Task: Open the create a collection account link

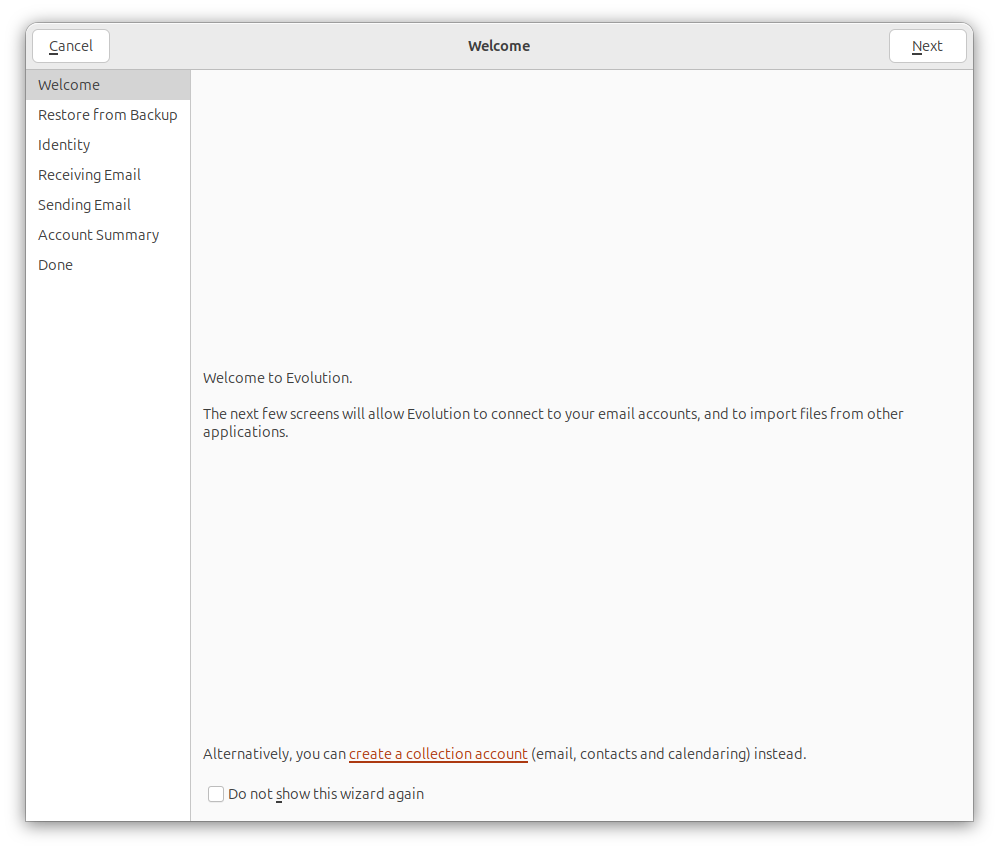Action: click(438, 754)
